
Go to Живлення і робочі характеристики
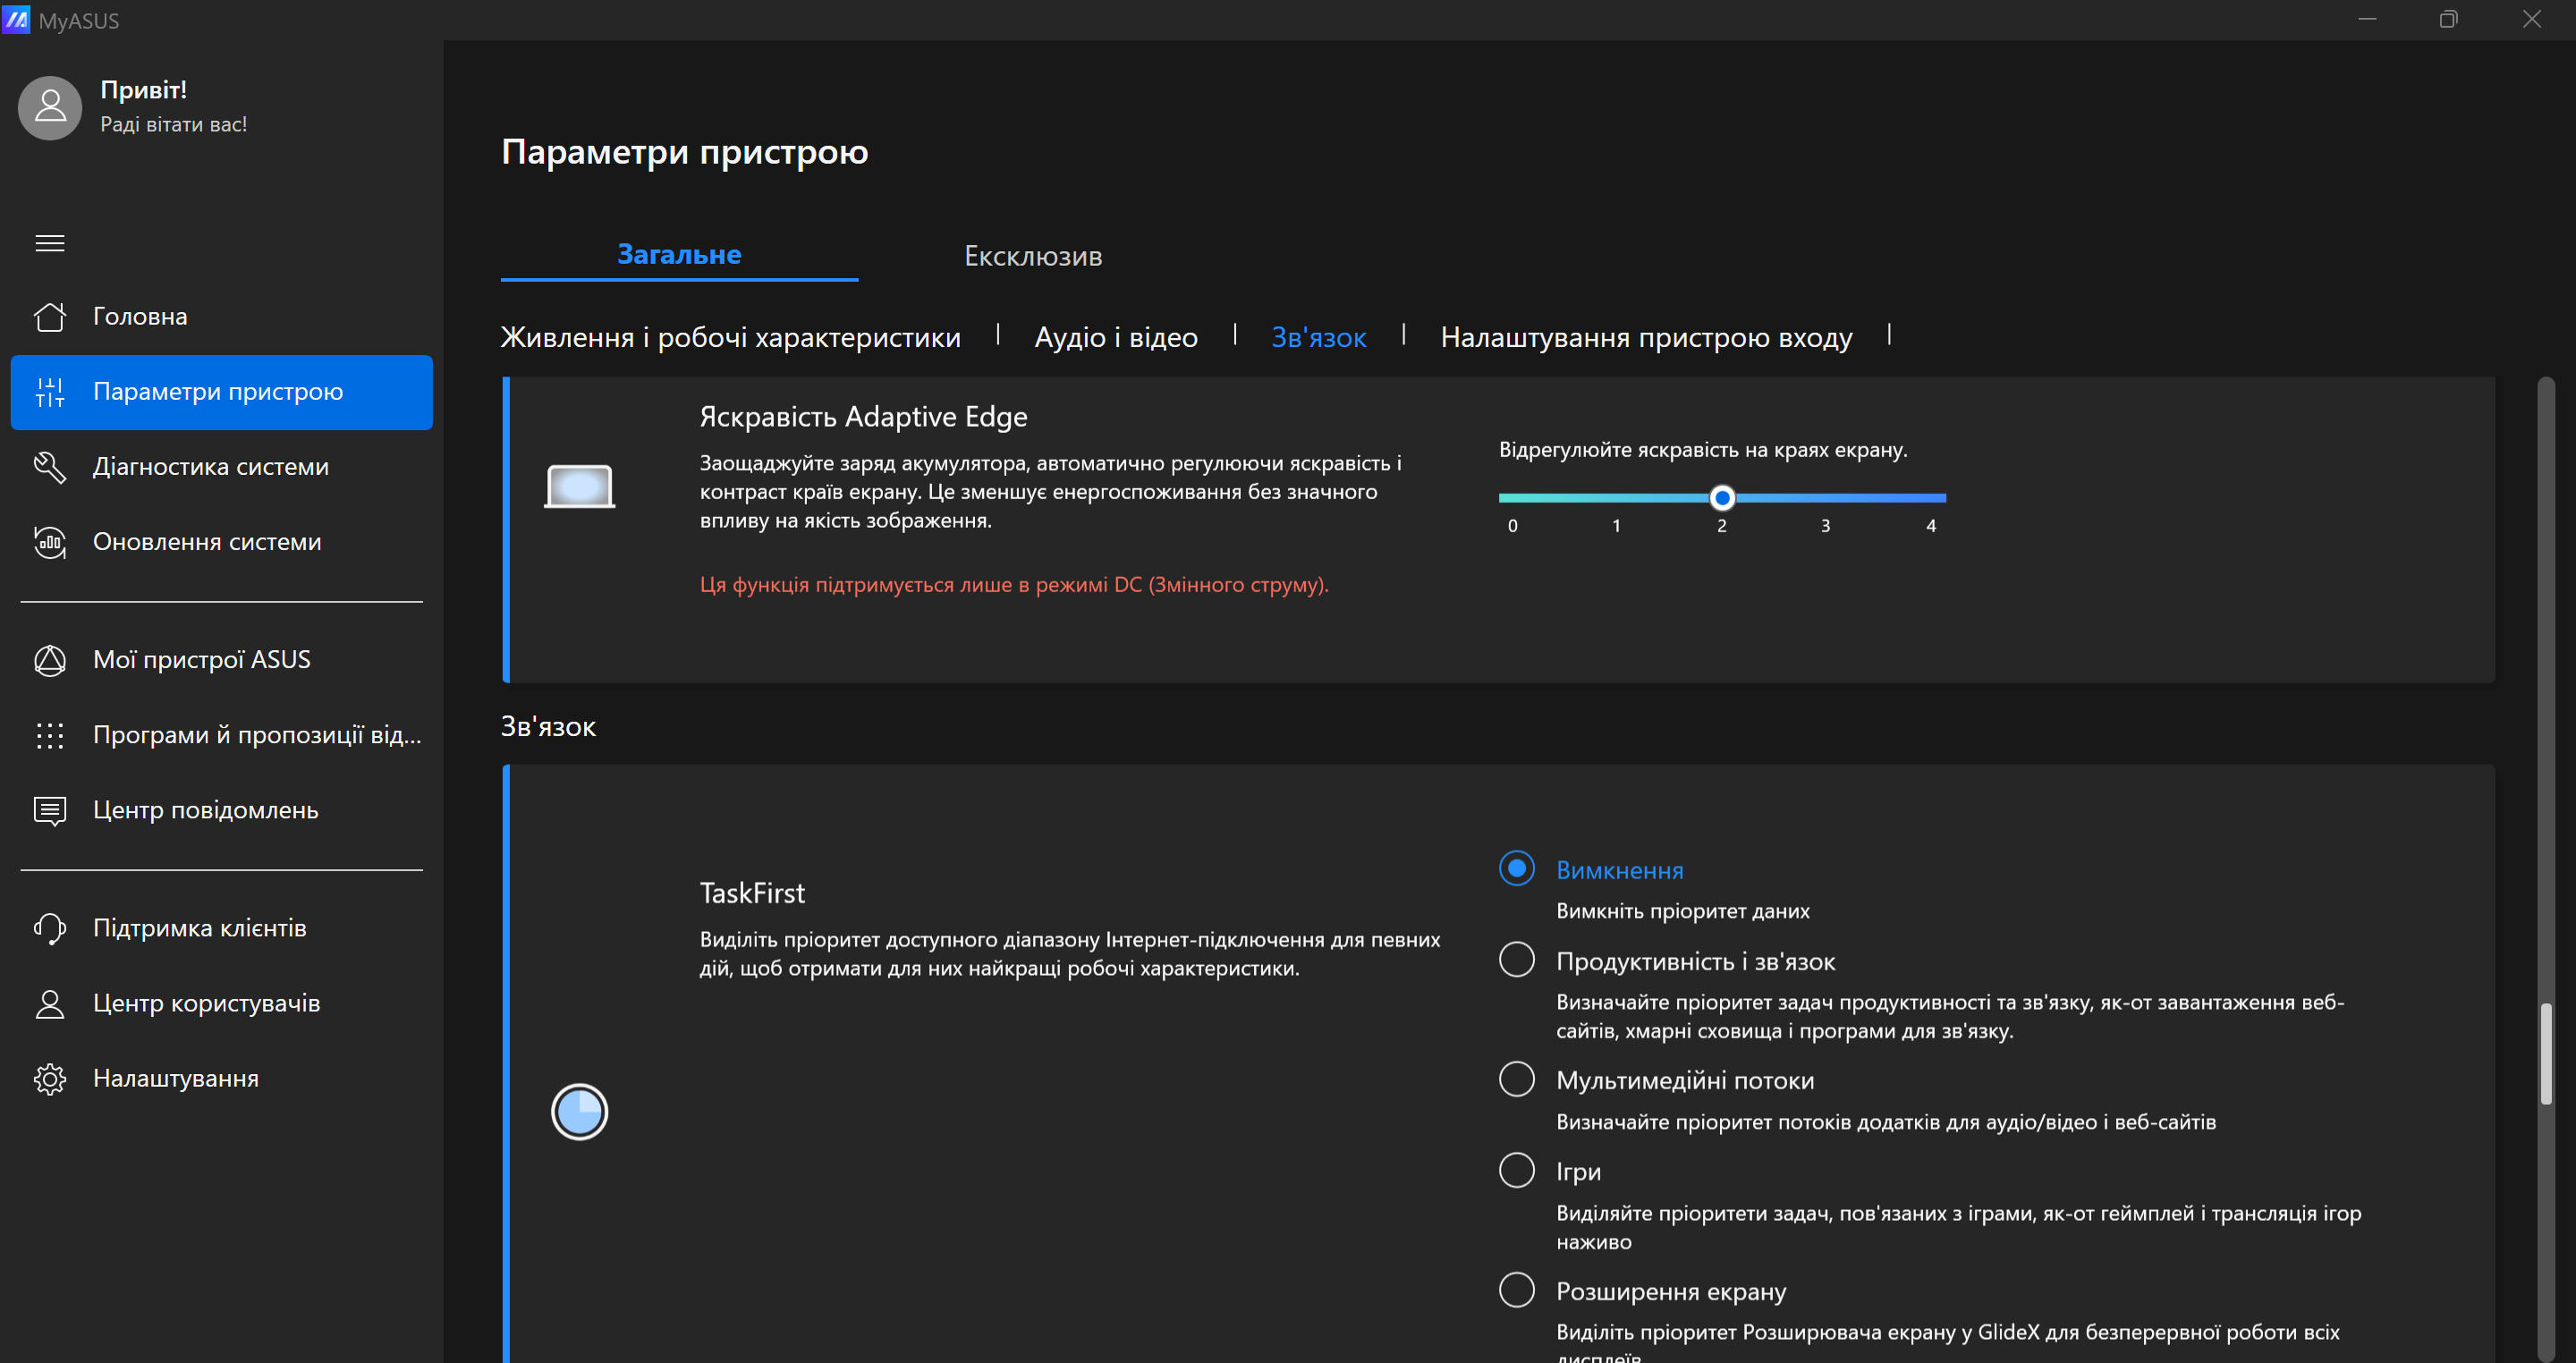(x=730, y=338)
